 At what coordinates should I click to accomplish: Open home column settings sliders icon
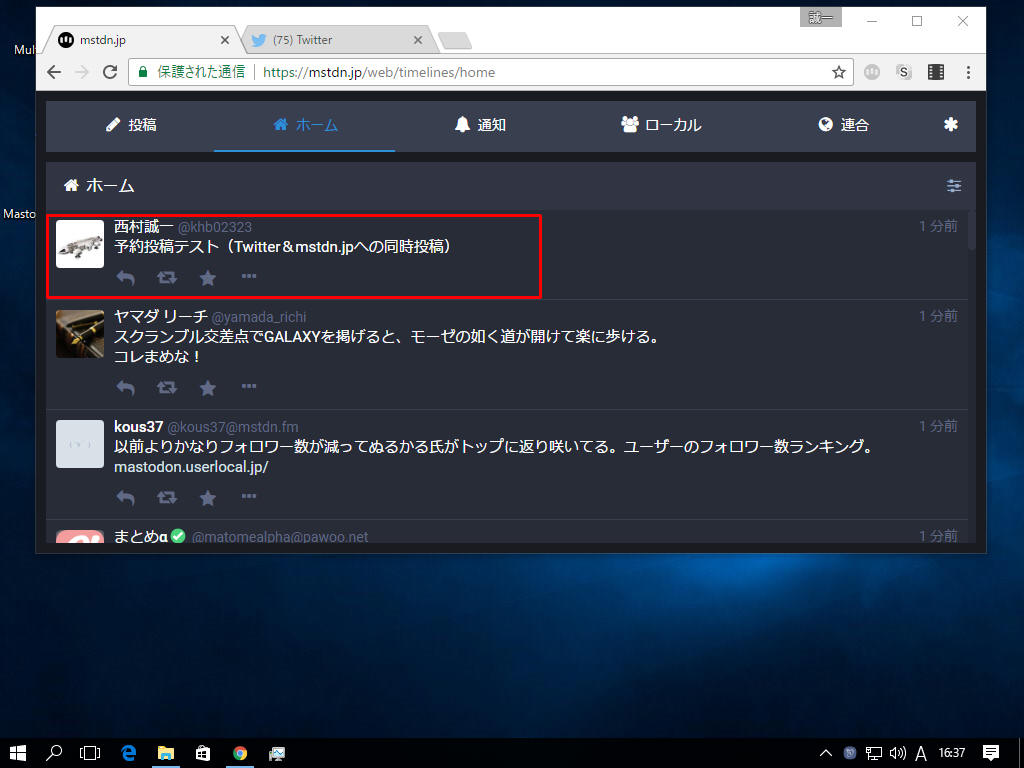coord(954,185)
